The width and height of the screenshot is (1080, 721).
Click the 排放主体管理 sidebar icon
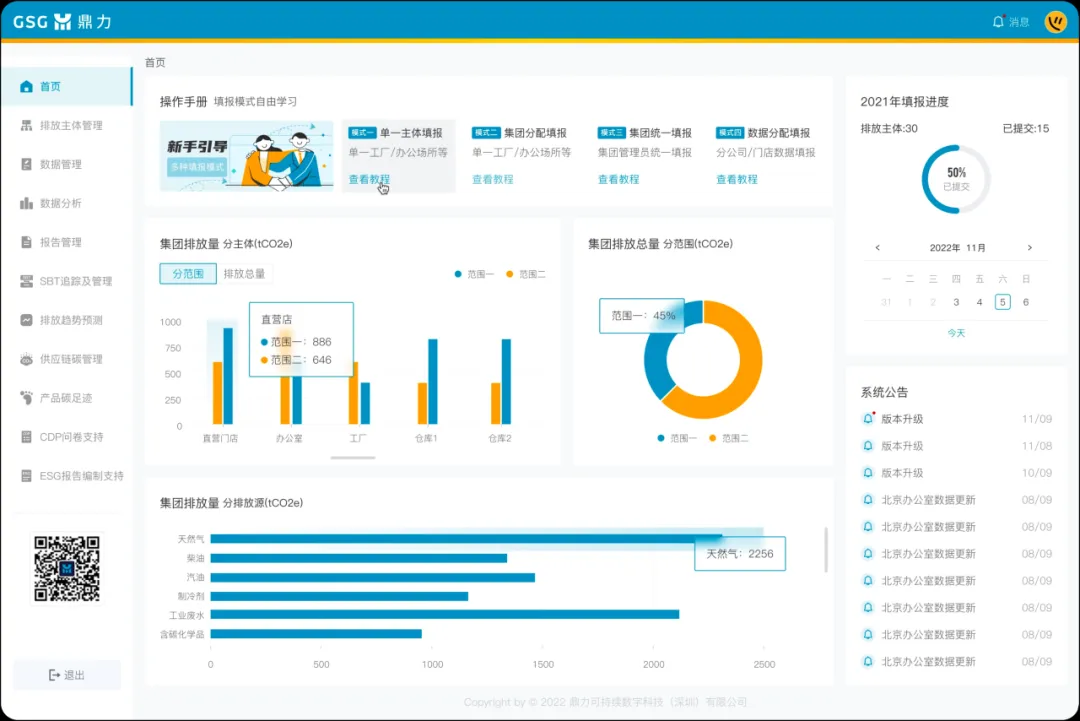click(x=27, y=126)
